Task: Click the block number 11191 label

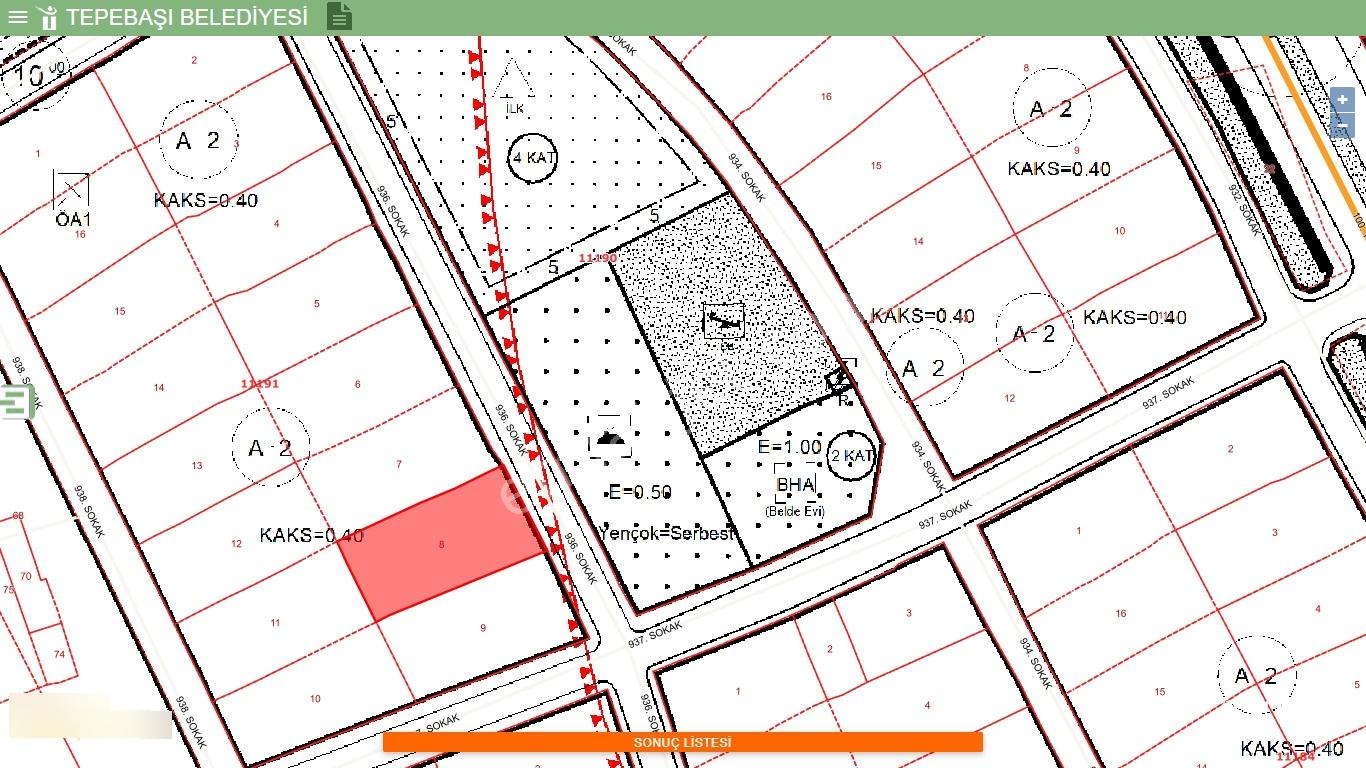Action: pyautogui.click(x=260, y=383)
